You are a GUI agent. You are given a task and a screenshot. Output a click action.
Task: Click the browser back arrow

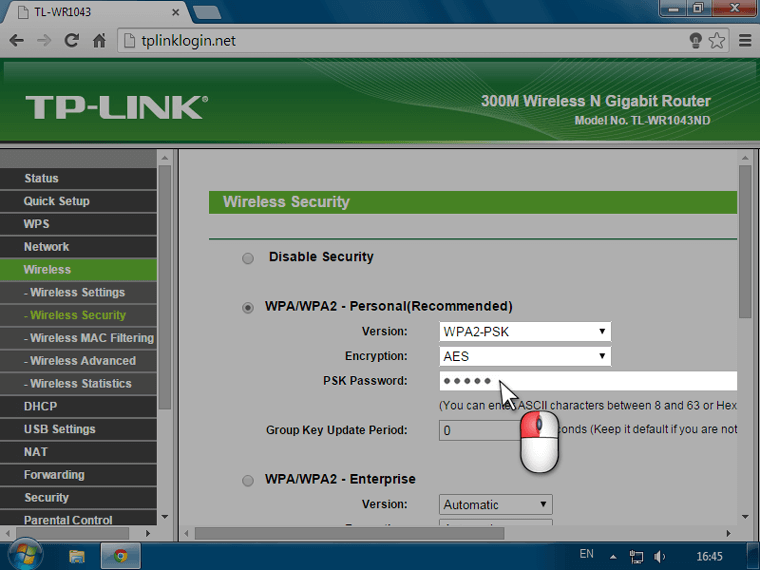click(x=16, y=41)
